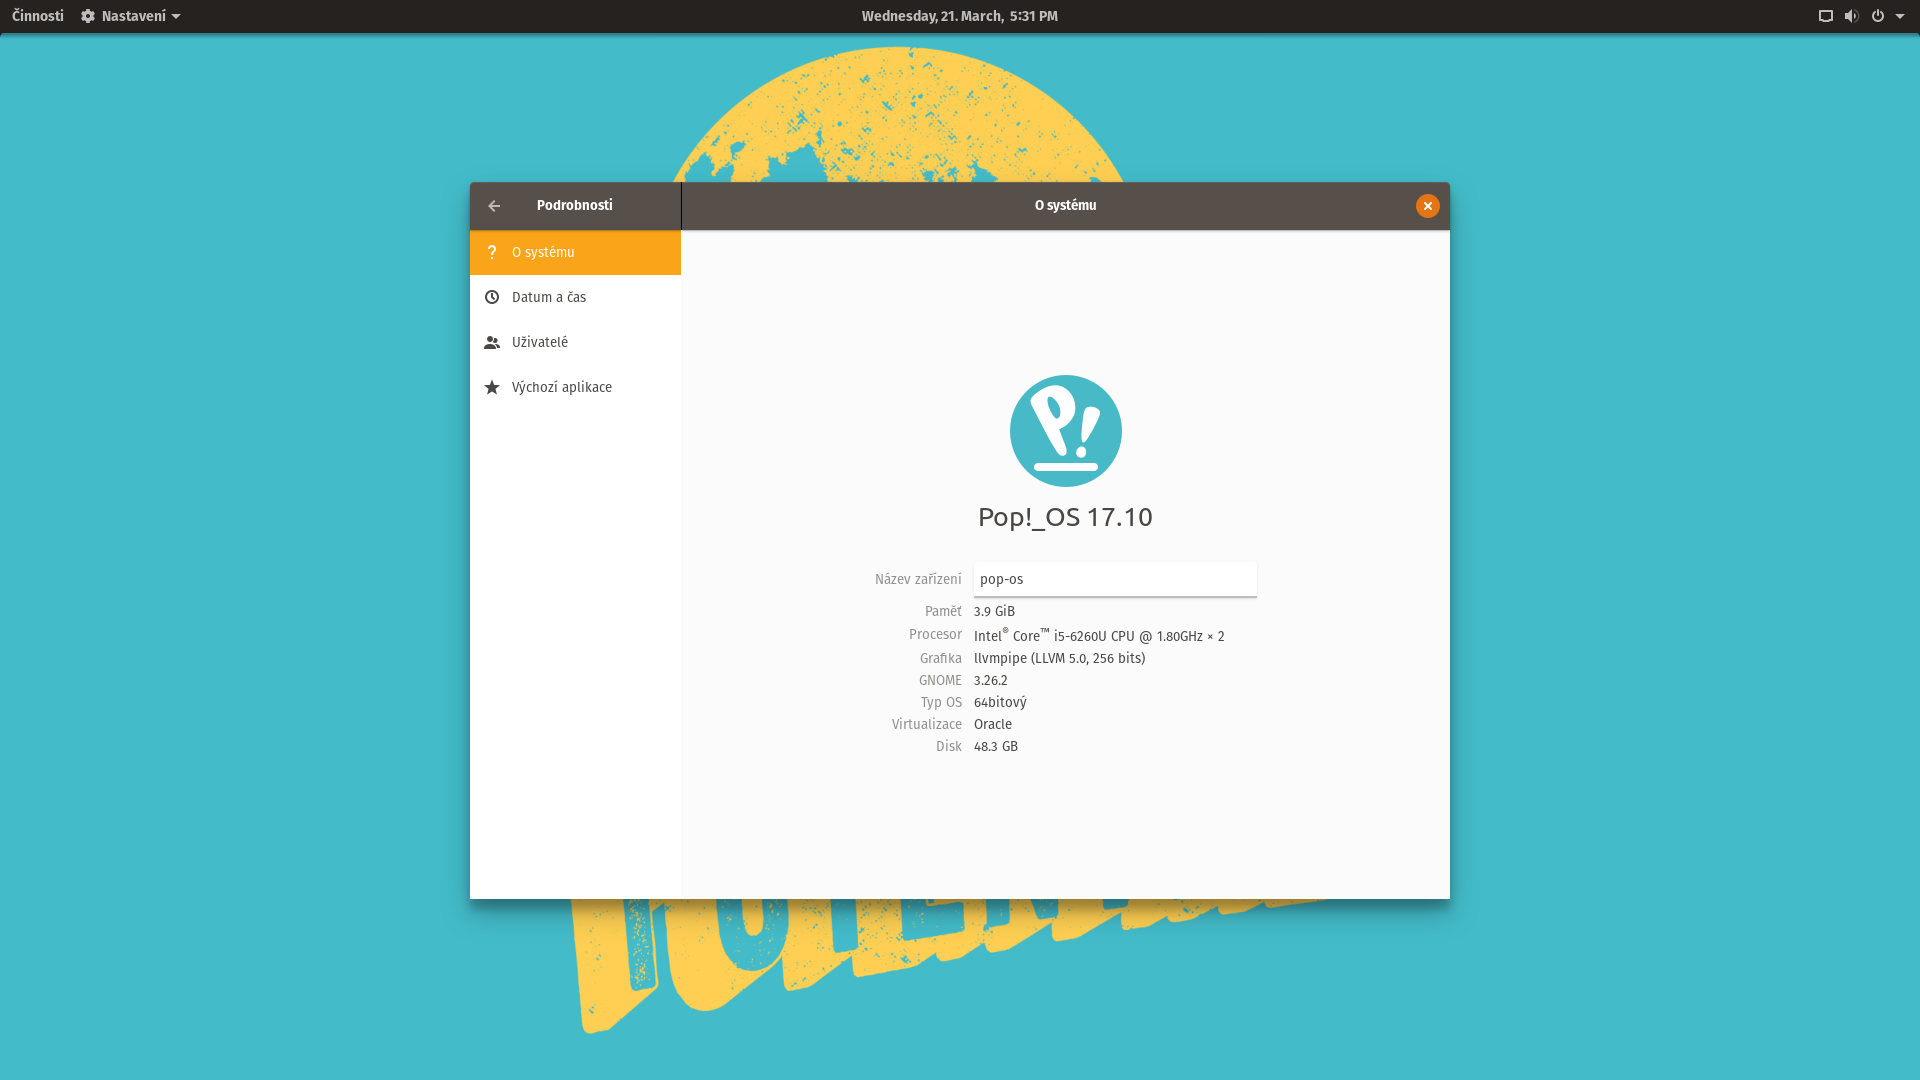Click the star icon beside Výchozí aplikace
The image size is (1920, 1080).
click(x=491, y=387)
